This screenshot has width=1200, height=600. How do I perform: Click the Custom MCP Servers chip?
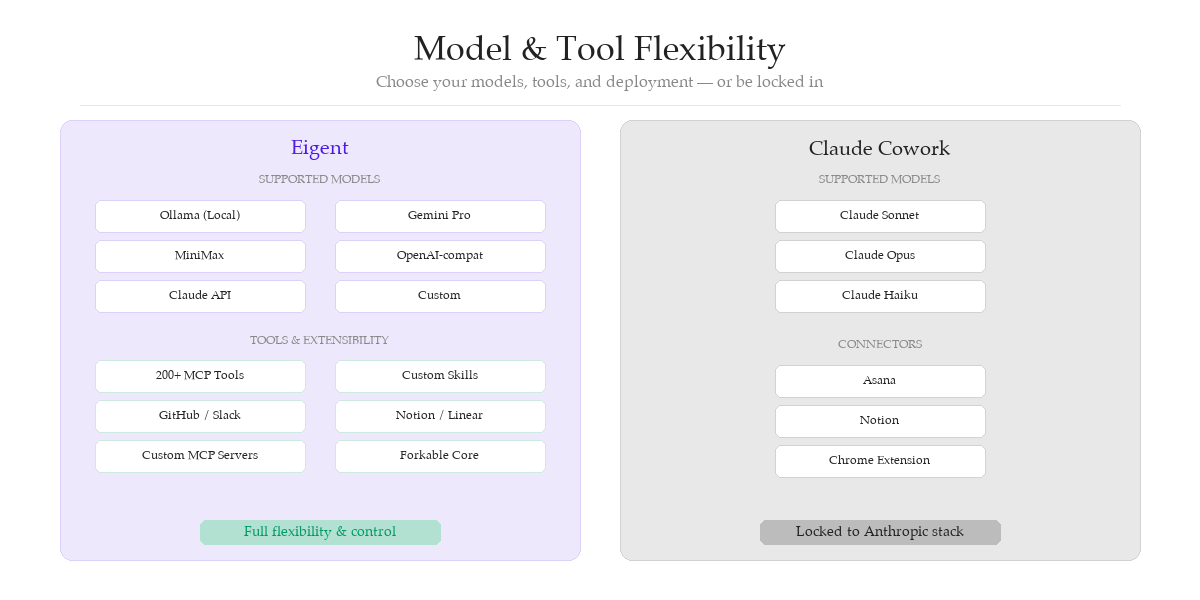coord(200,456)
